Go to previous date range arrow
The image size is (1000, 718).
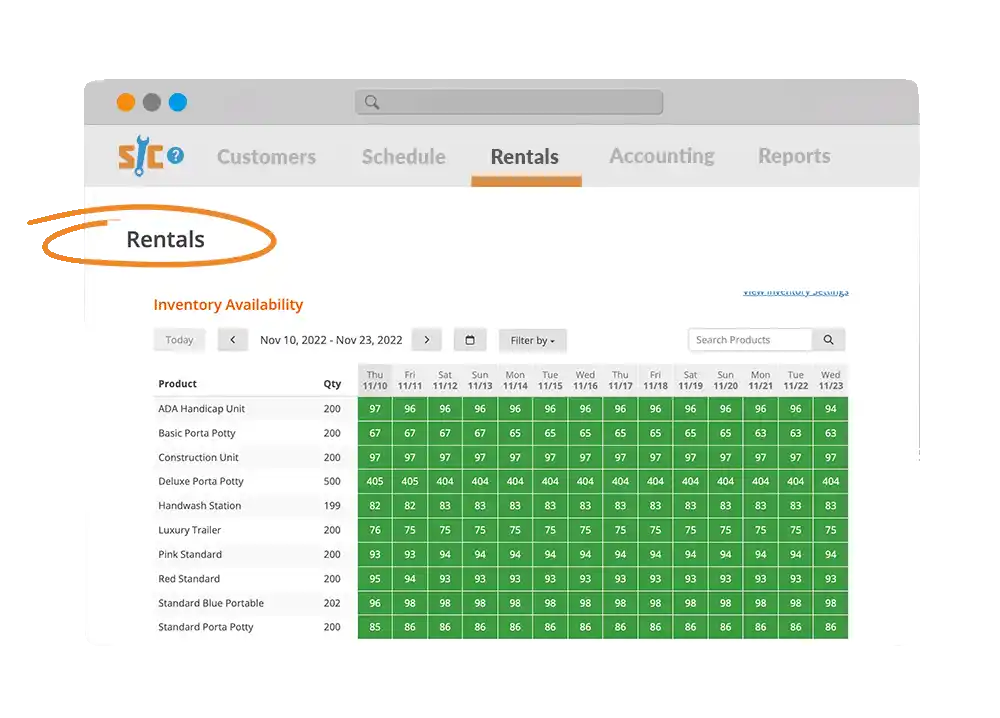(233, 340)
